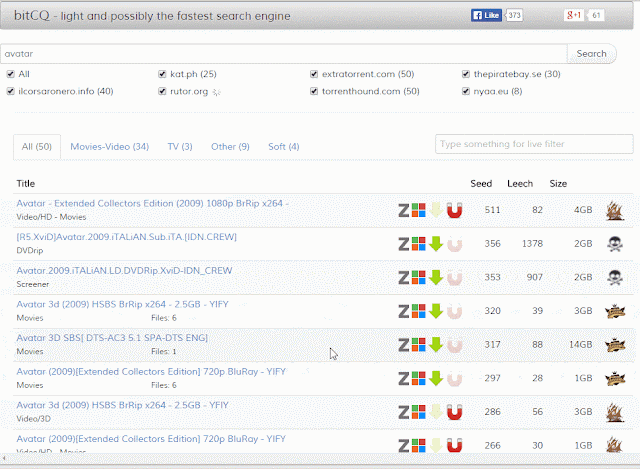Click the 14GB size value

(580, 345)
